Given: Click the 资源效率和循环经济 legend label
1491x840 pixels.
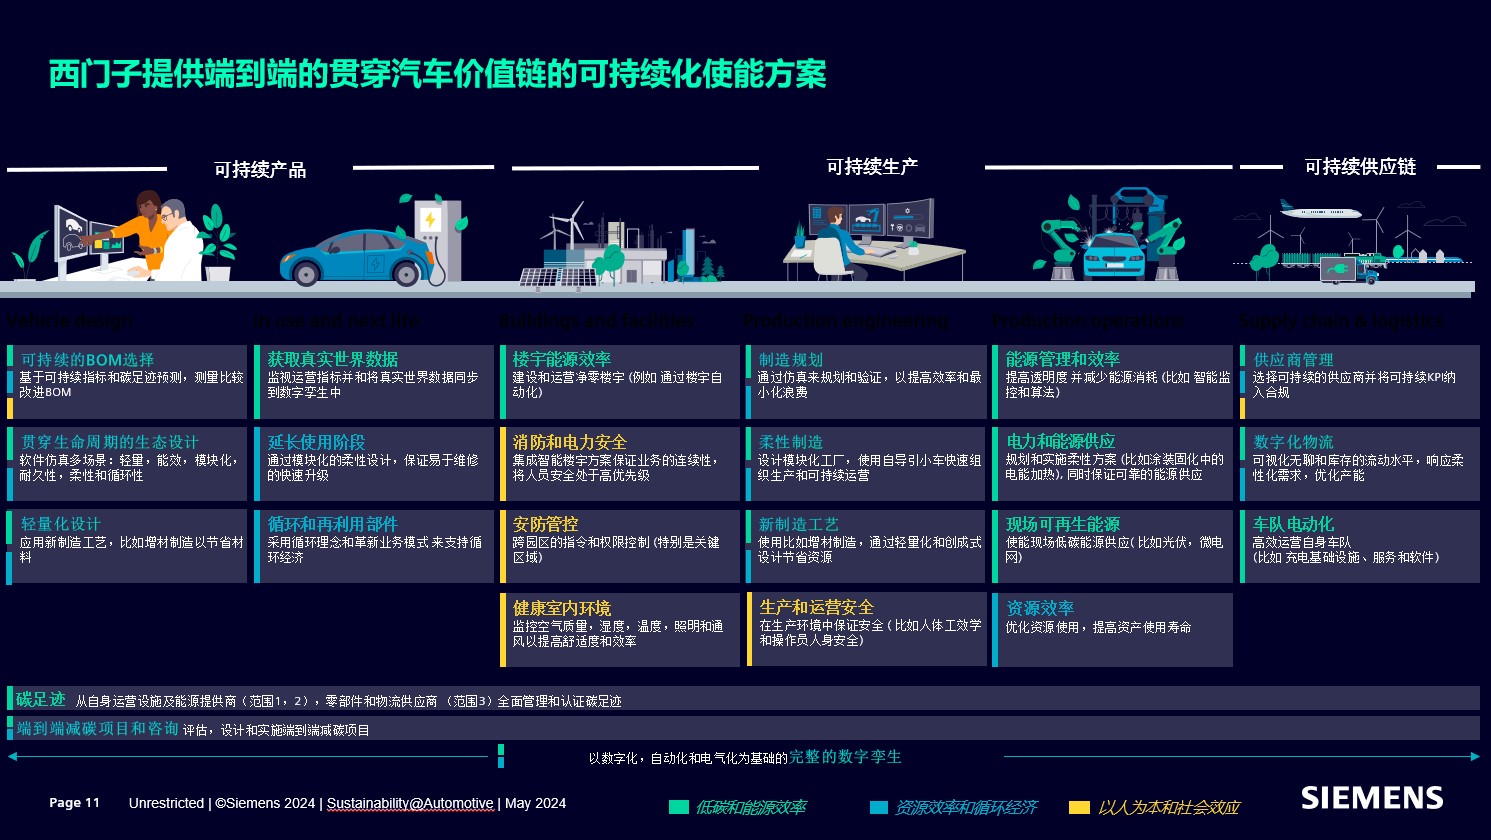Looking at the screenshot, I should [x=966, y=807].
